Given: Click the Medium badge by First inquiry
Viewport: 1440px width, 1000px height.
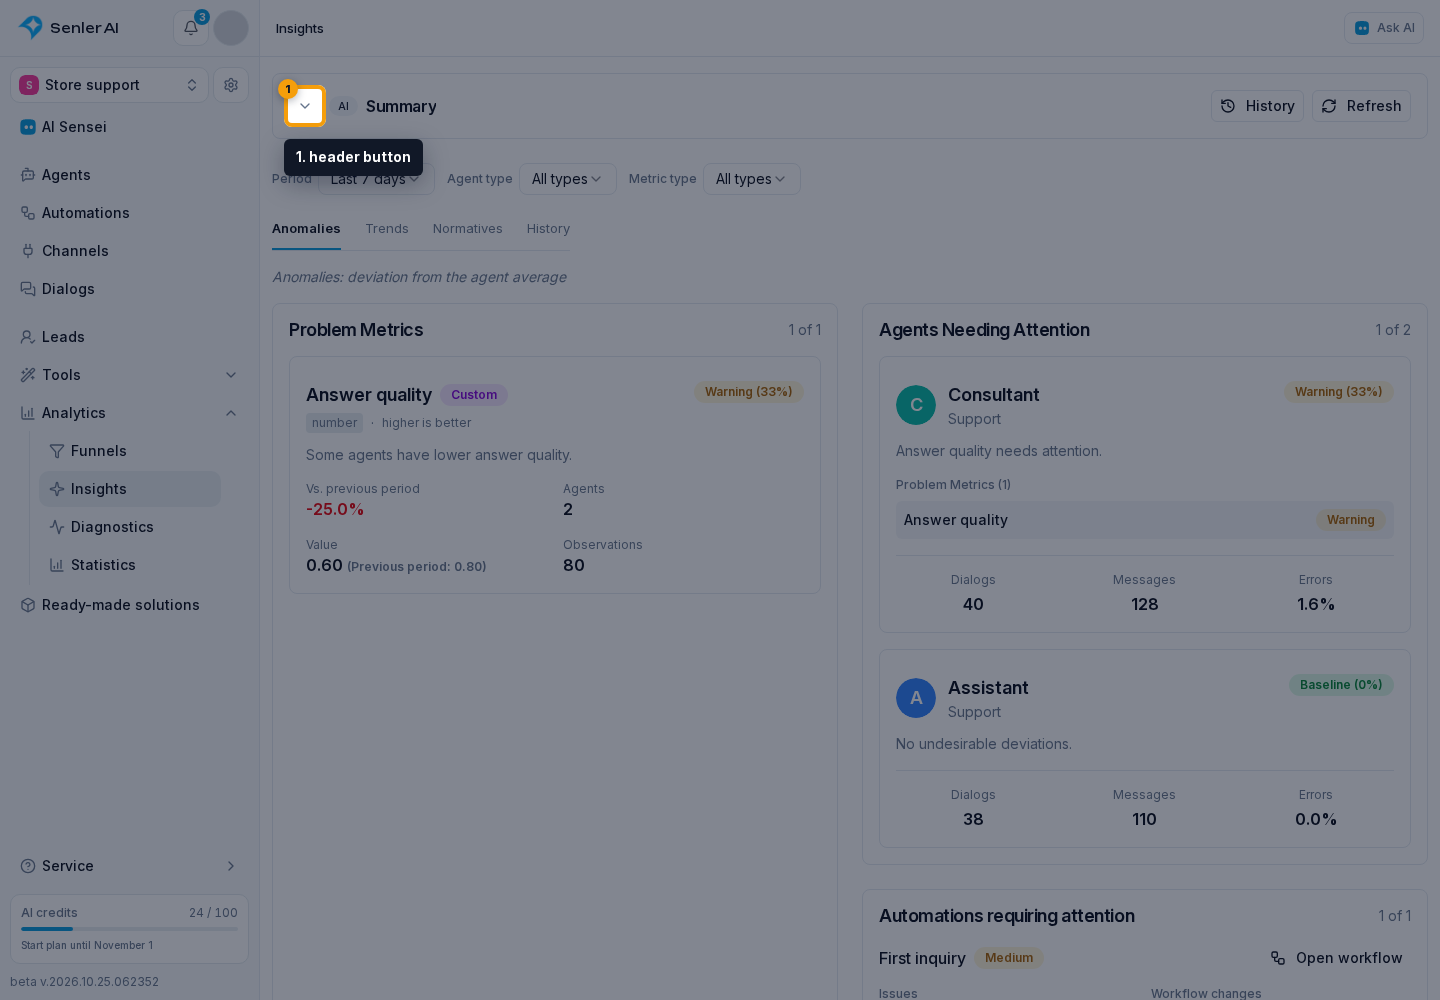Looking at the screenshot, I should point(1009,958).
